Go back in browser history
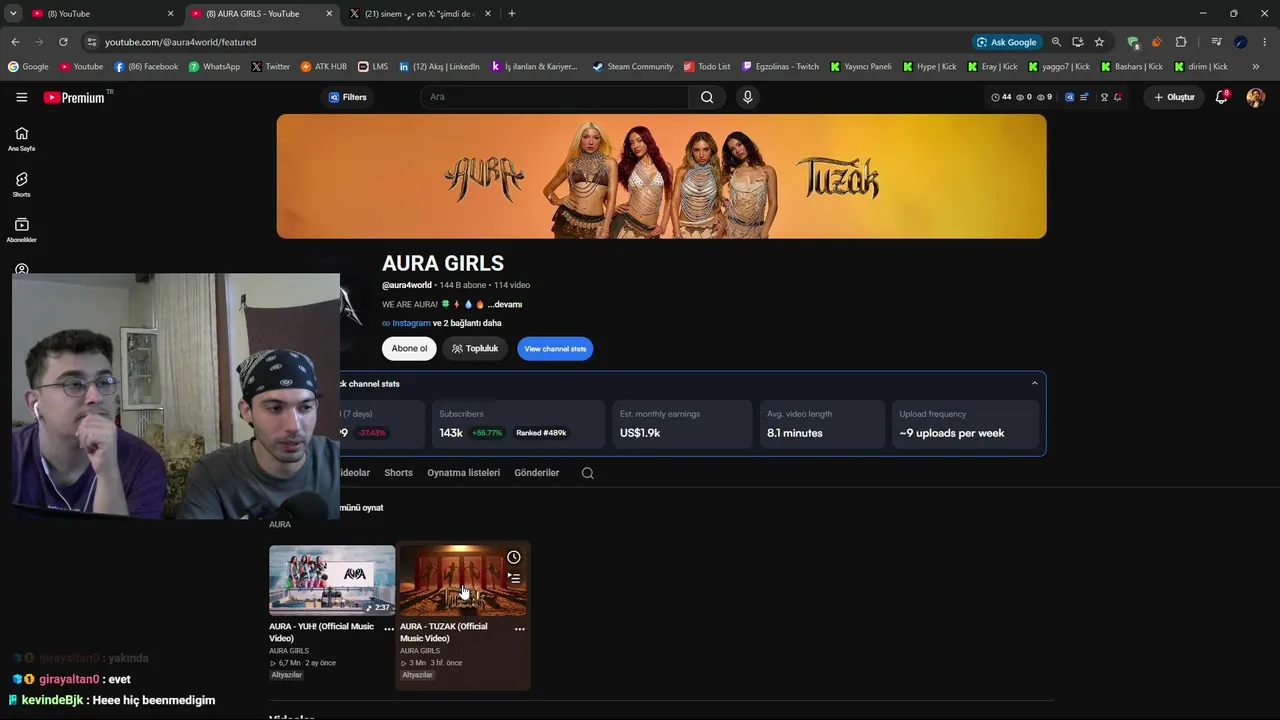 tap(15, 42)
